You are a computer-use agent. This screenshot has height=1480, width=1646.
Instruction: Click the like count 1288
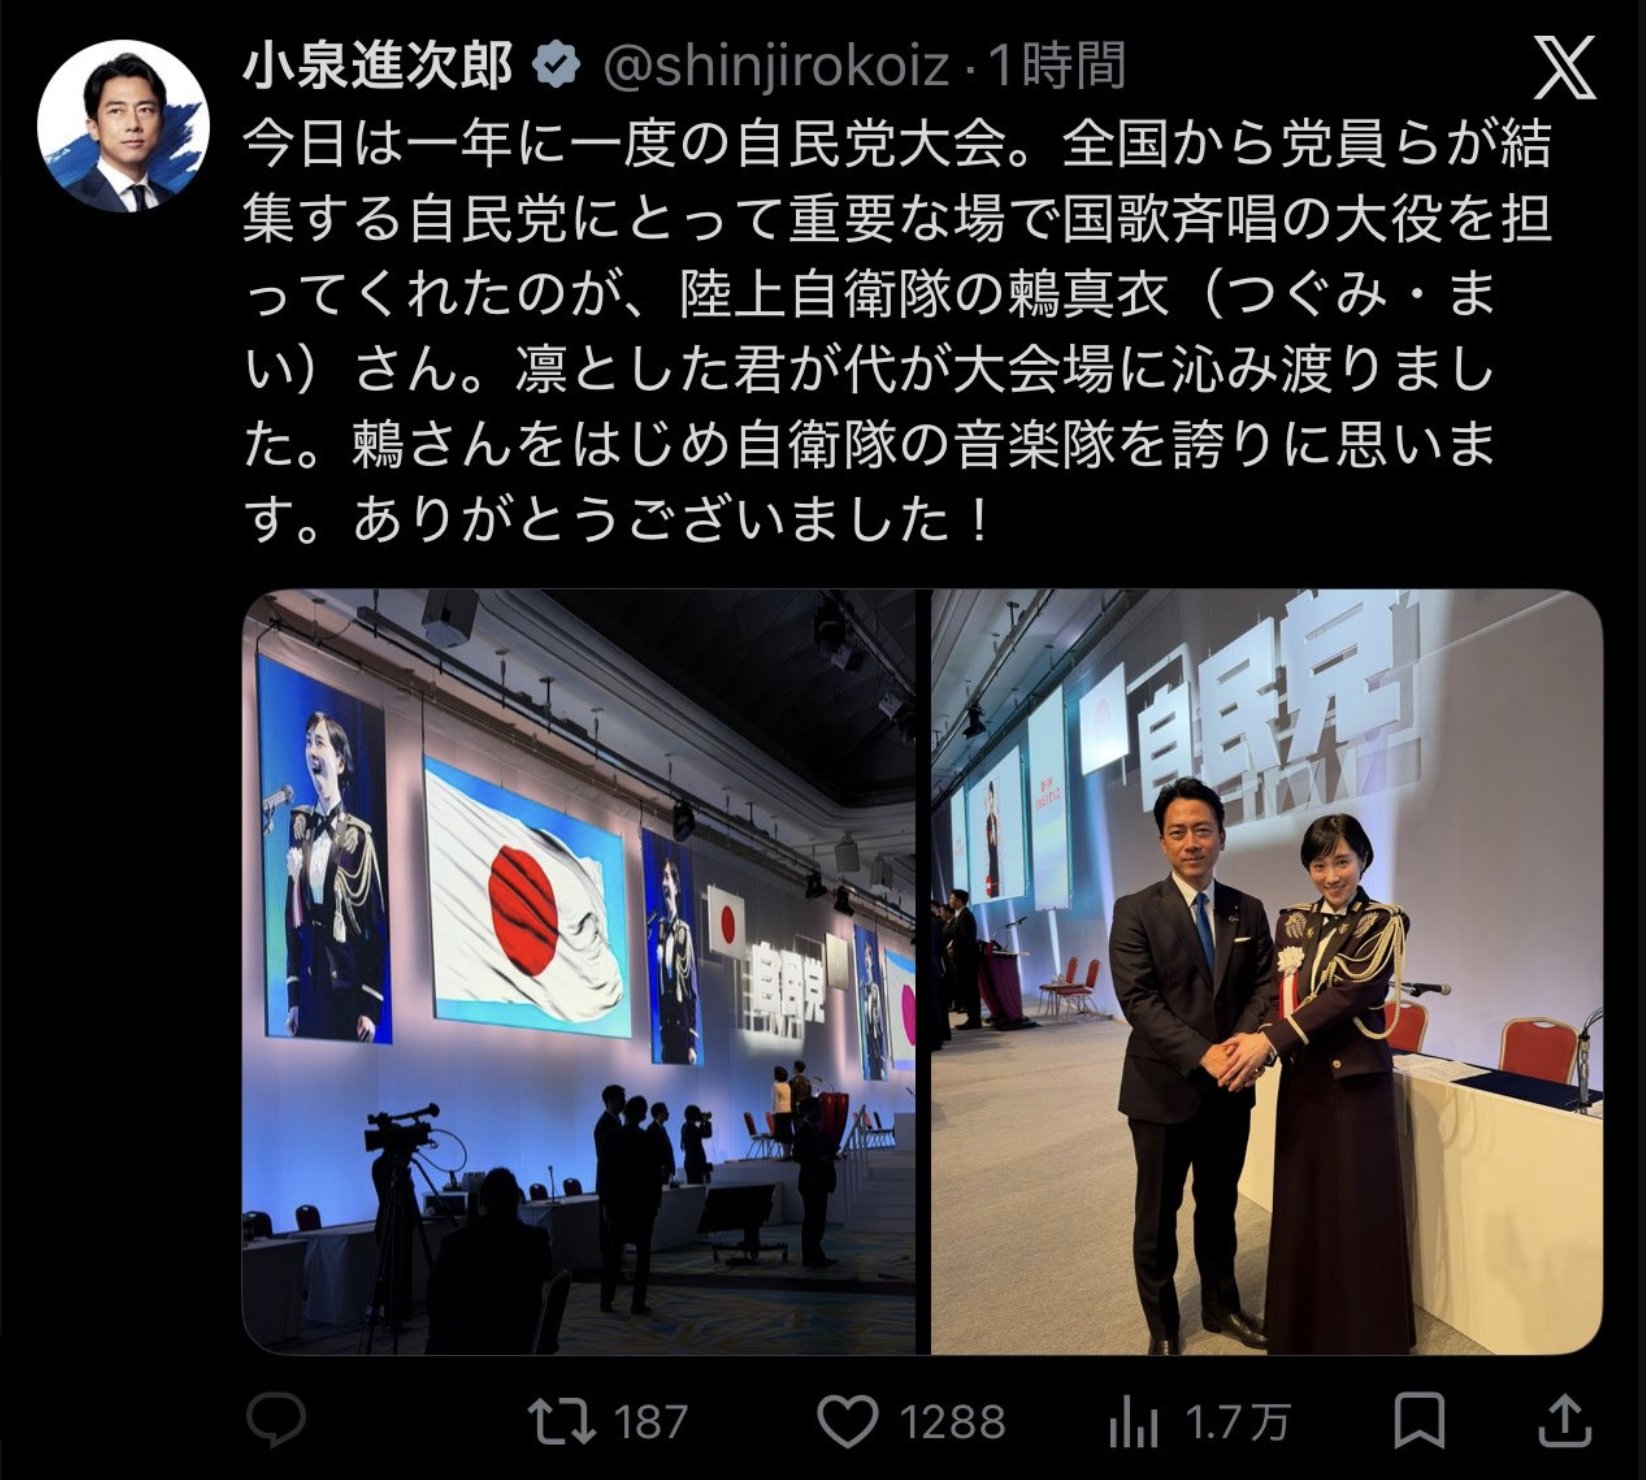pyautogui.click(x=952, y=1421)
